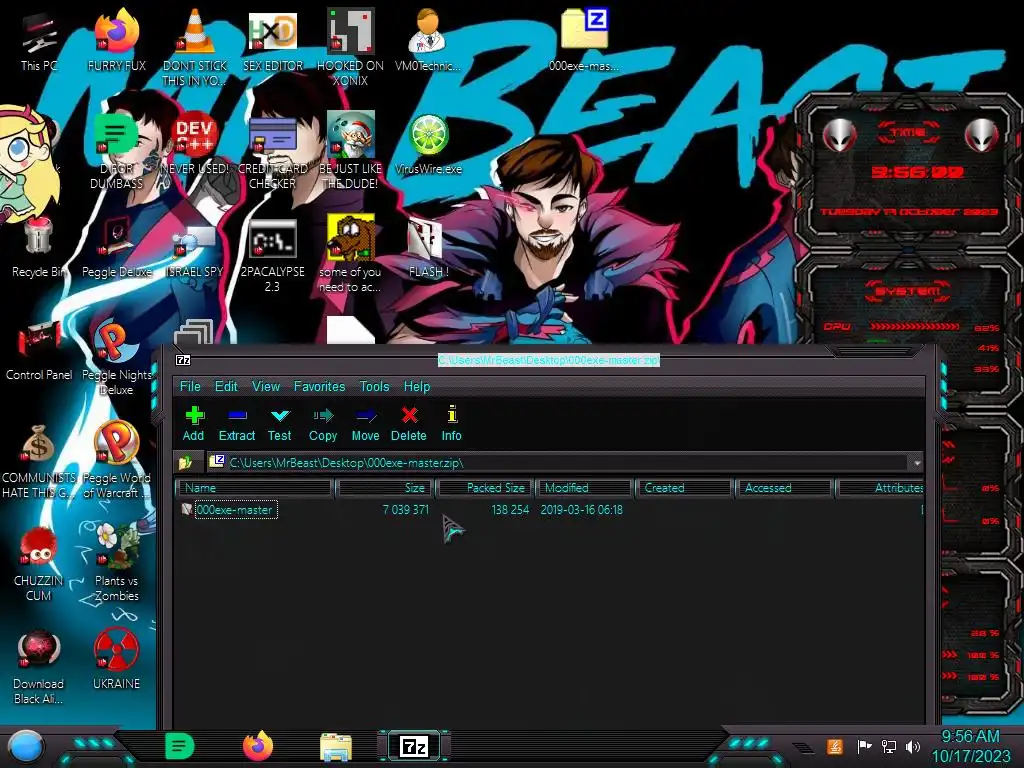Open the View menu
The width and height of the screenshot is (1024, 768).
click(x=266, y=386)
